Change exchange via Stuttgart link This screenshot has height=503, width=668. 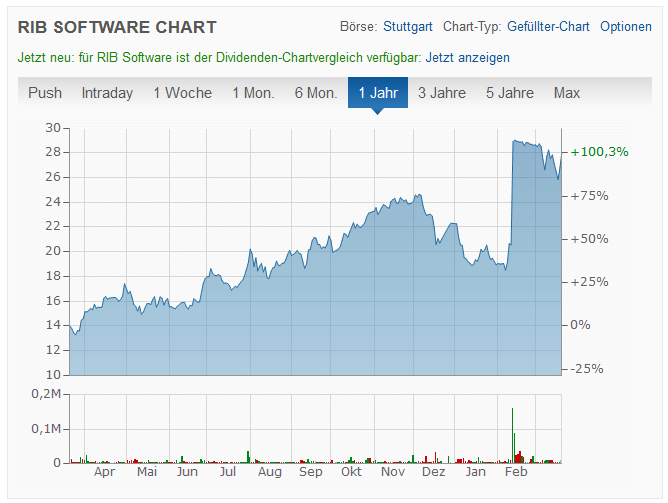pyautogui.click(x=408, y=26)
